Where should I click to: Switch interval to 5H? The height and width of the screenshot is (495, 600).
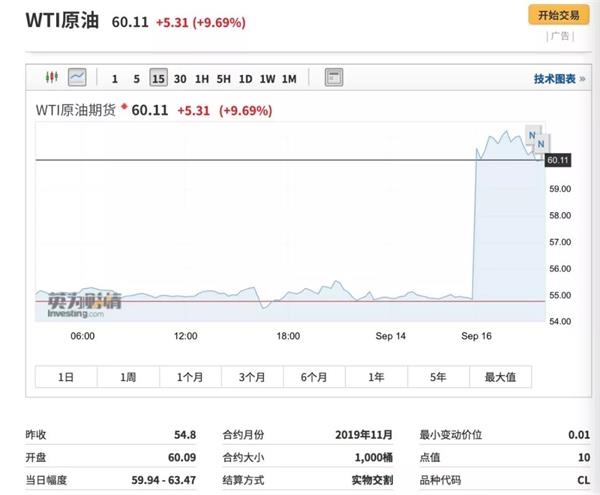(x=224, y=79)
